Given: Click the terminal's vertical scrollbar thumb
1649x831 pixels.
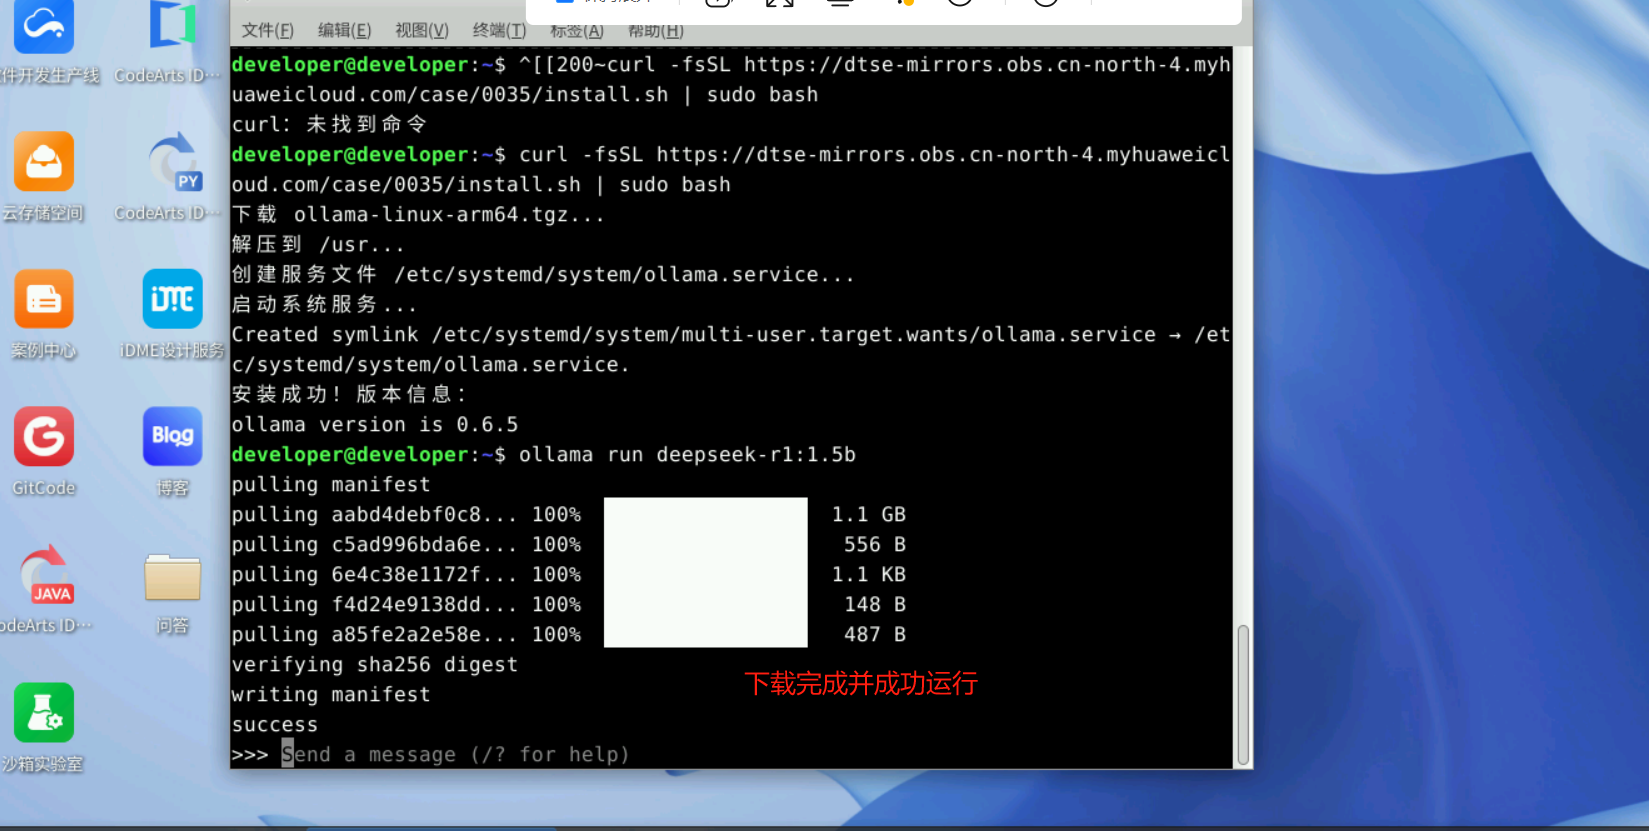Looking at the screenshot, I should coord(1243,695).
